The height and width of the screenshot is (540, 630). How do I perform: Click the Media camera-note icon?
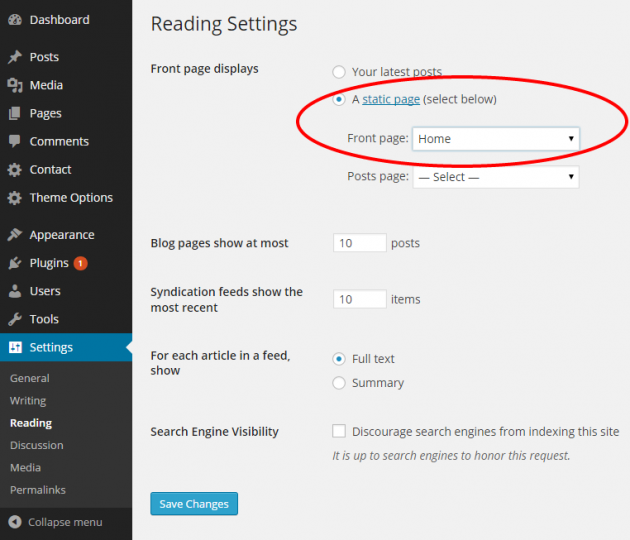pyautogui.click(x=15, y=85)
